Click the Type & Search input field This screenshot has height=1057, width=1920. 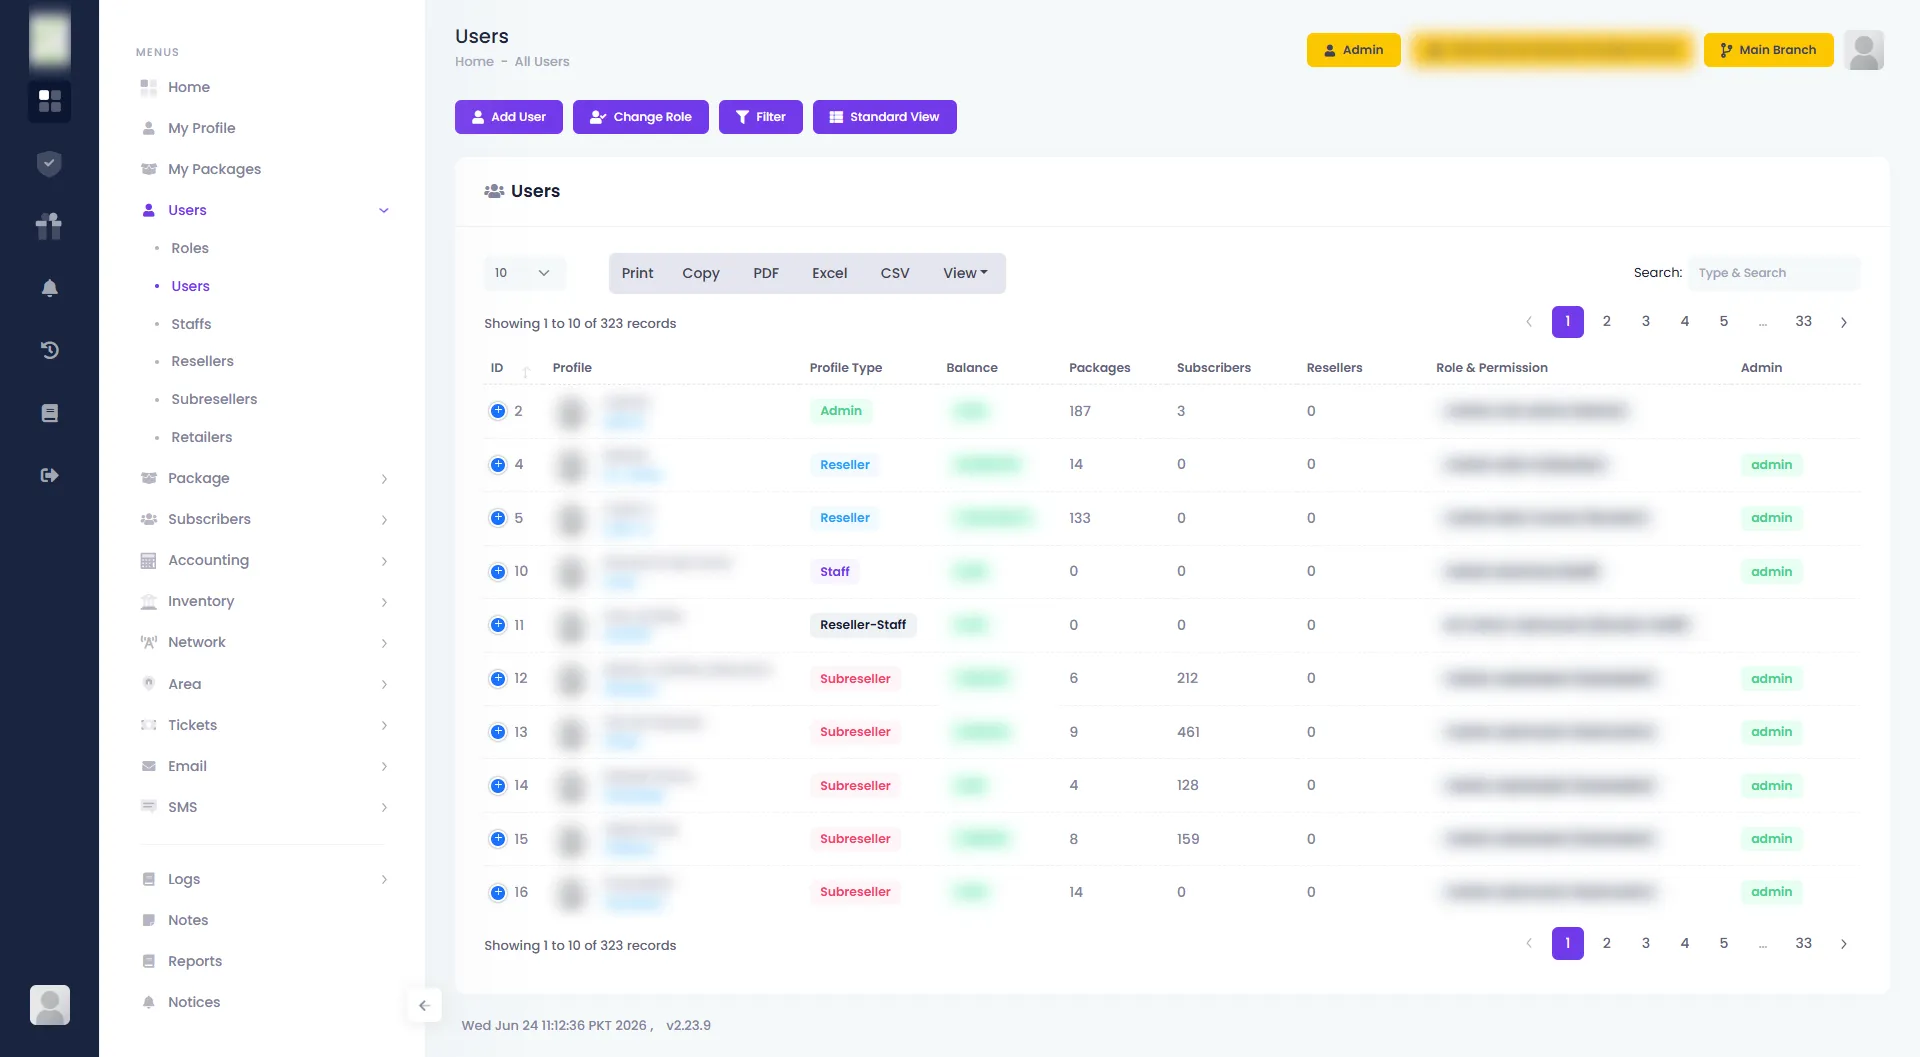pyautogui.click(x=1774, y=273)
